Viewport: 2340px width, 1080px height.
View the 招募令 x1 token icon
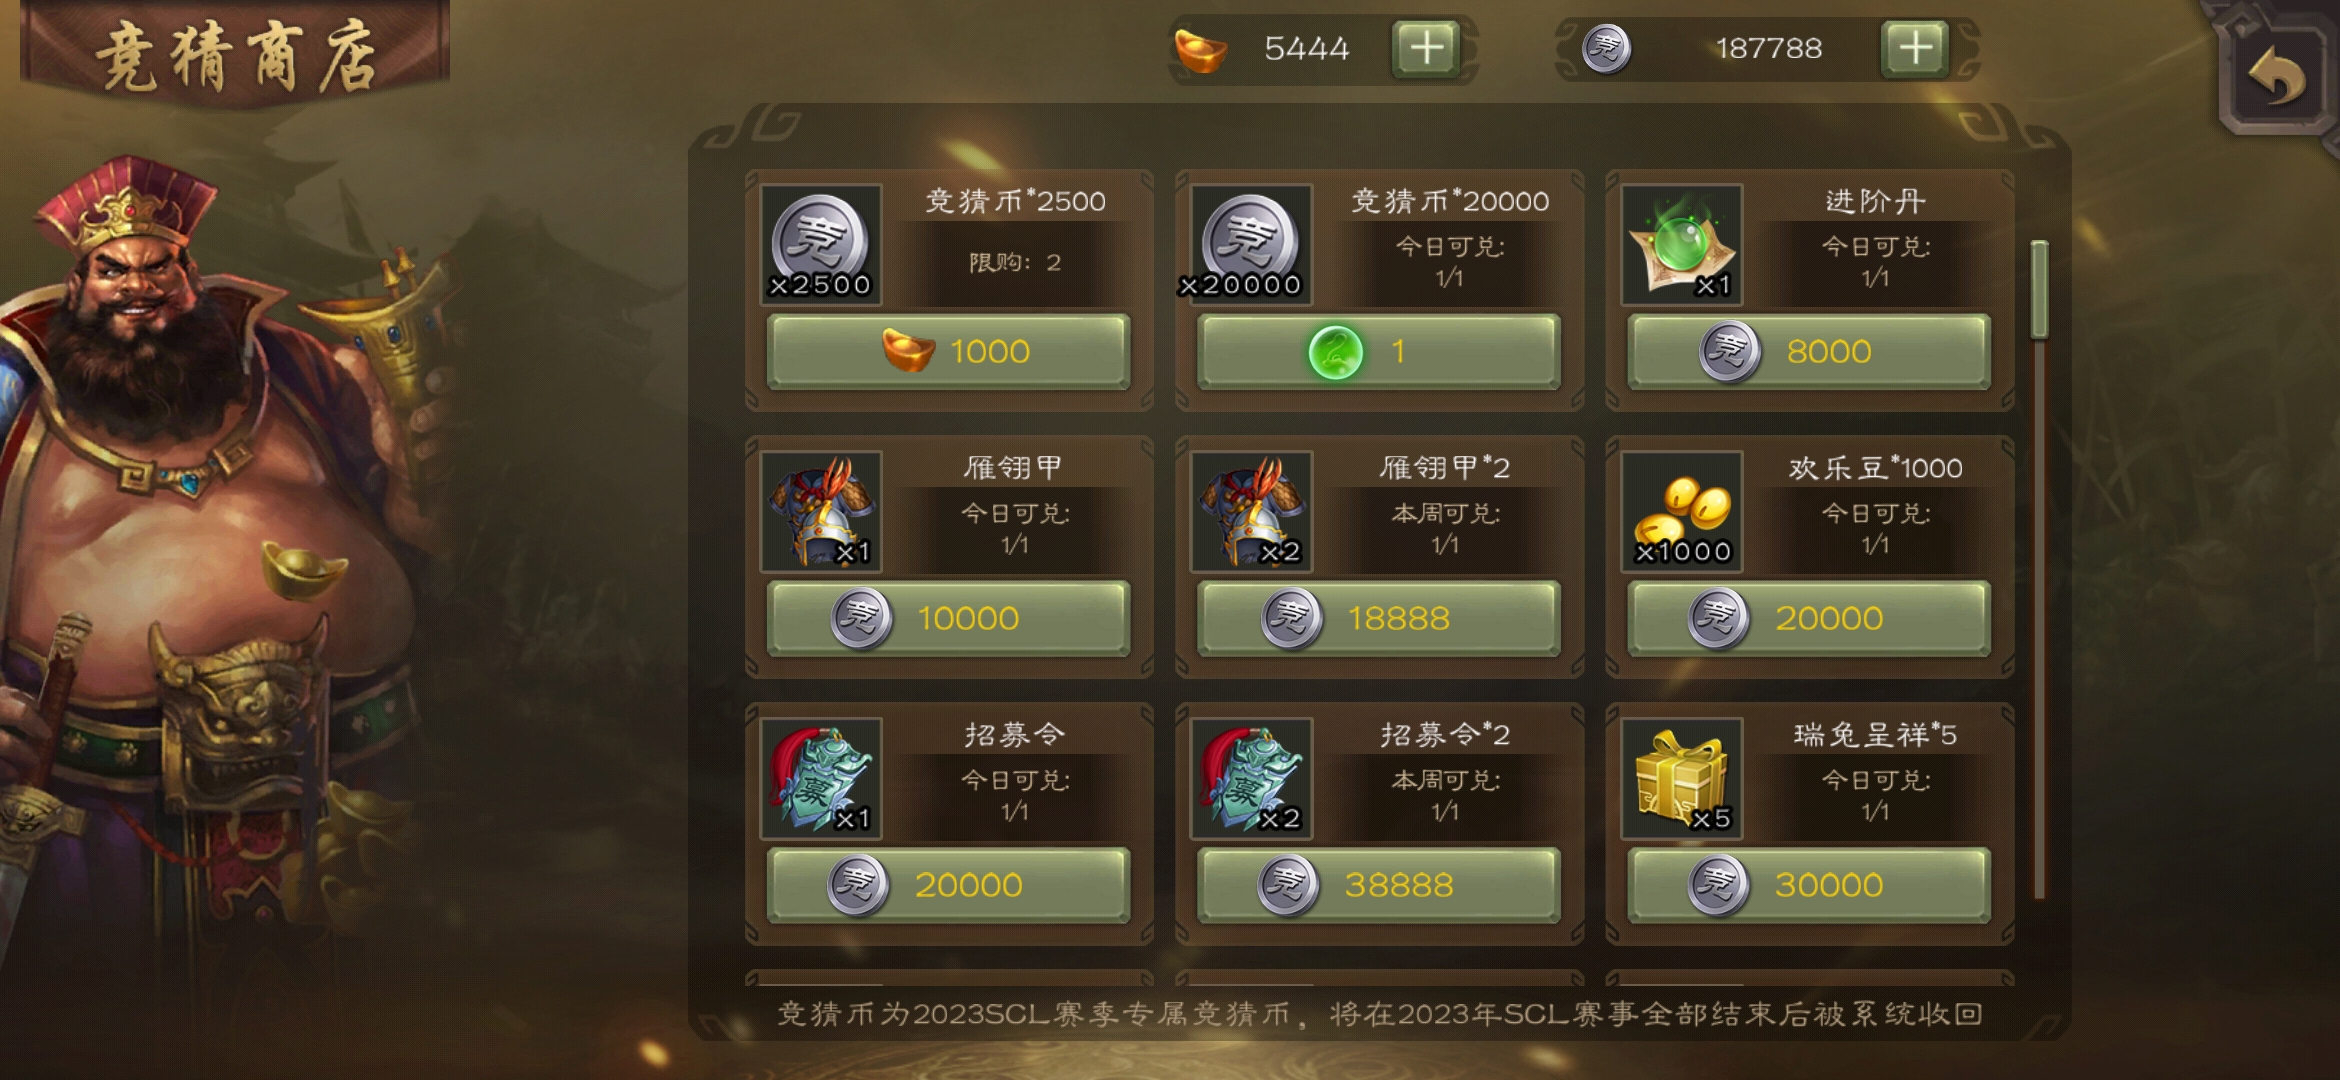click(821, 778)
